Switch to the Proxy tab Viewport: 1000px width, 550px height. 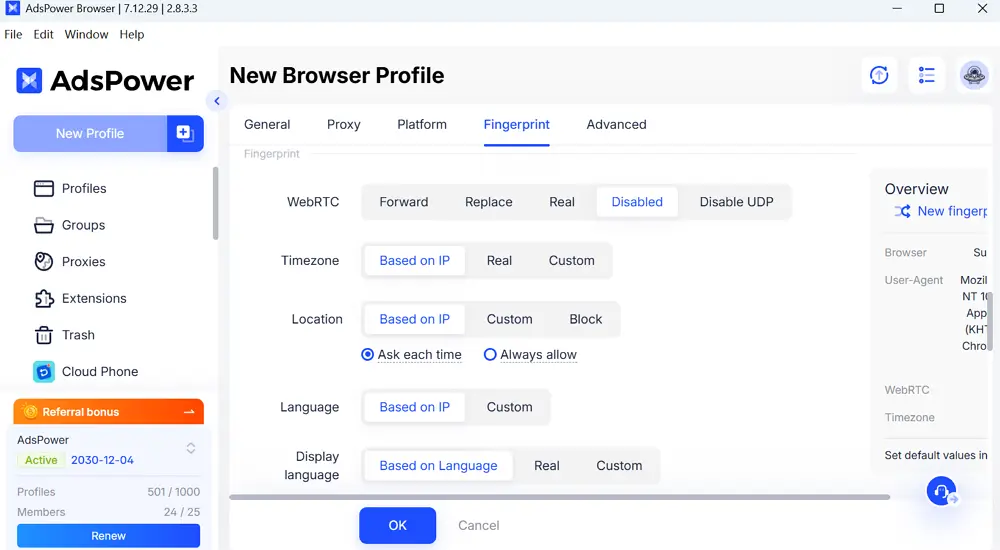(343, 125)
